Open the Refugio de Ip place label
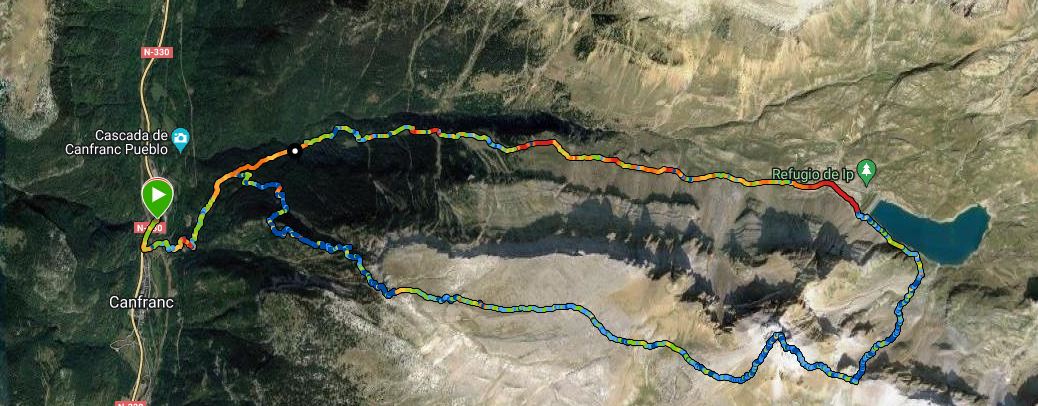The width and height of the screenshot is (1038, 406). click(814, 174)
